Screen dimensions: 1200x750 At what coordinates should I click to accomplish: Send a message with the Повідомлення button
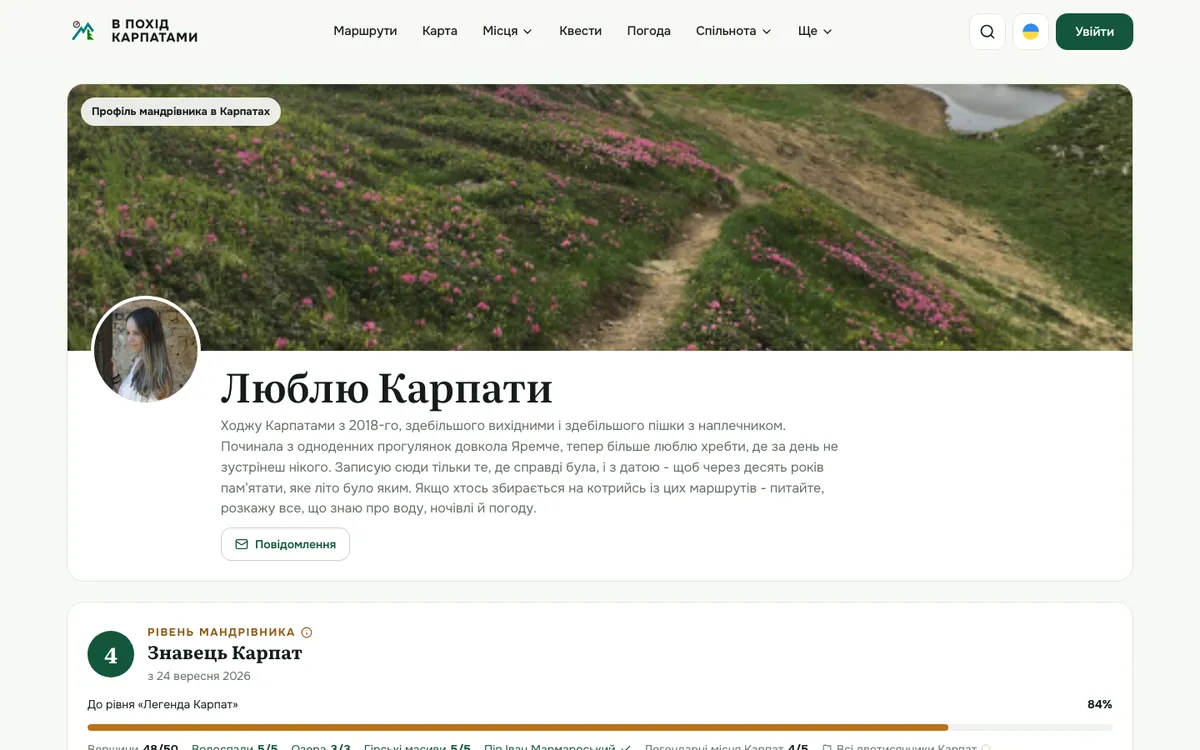[285, 544]
